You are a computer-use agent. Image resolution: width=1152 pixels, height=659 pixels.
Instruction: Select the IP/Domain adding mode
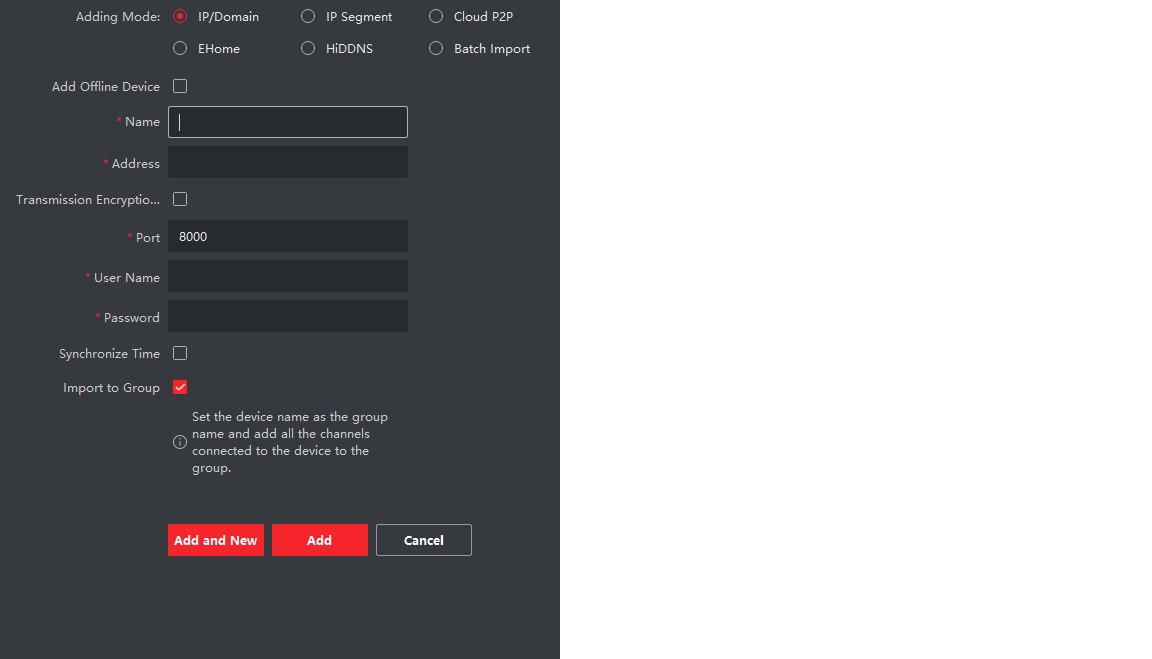[180, 16]
